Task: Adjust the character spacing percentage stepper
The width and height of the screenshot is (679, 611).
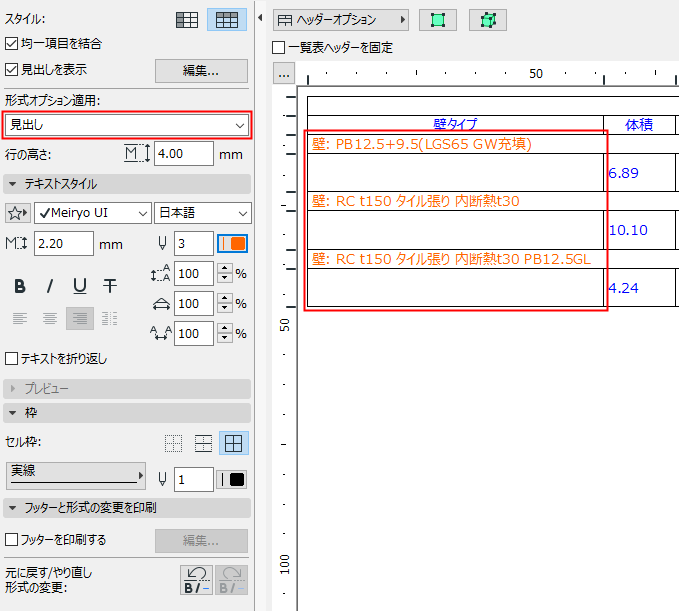Action: click(x=224, y=333)
